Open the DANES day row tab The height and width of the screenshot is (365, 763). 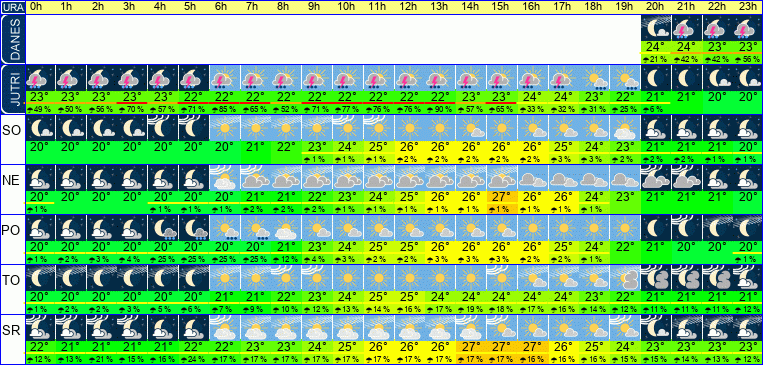[x=12, y=39]
